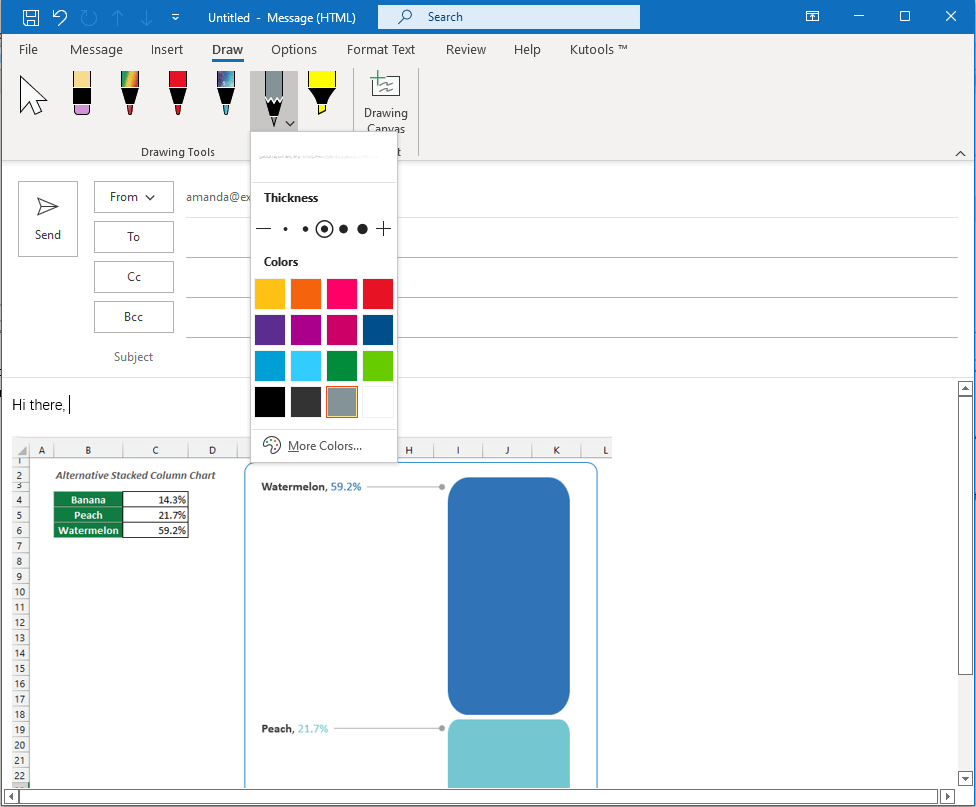Click the Send button
This screenshot has height=807, width=976.
(47, 218)
